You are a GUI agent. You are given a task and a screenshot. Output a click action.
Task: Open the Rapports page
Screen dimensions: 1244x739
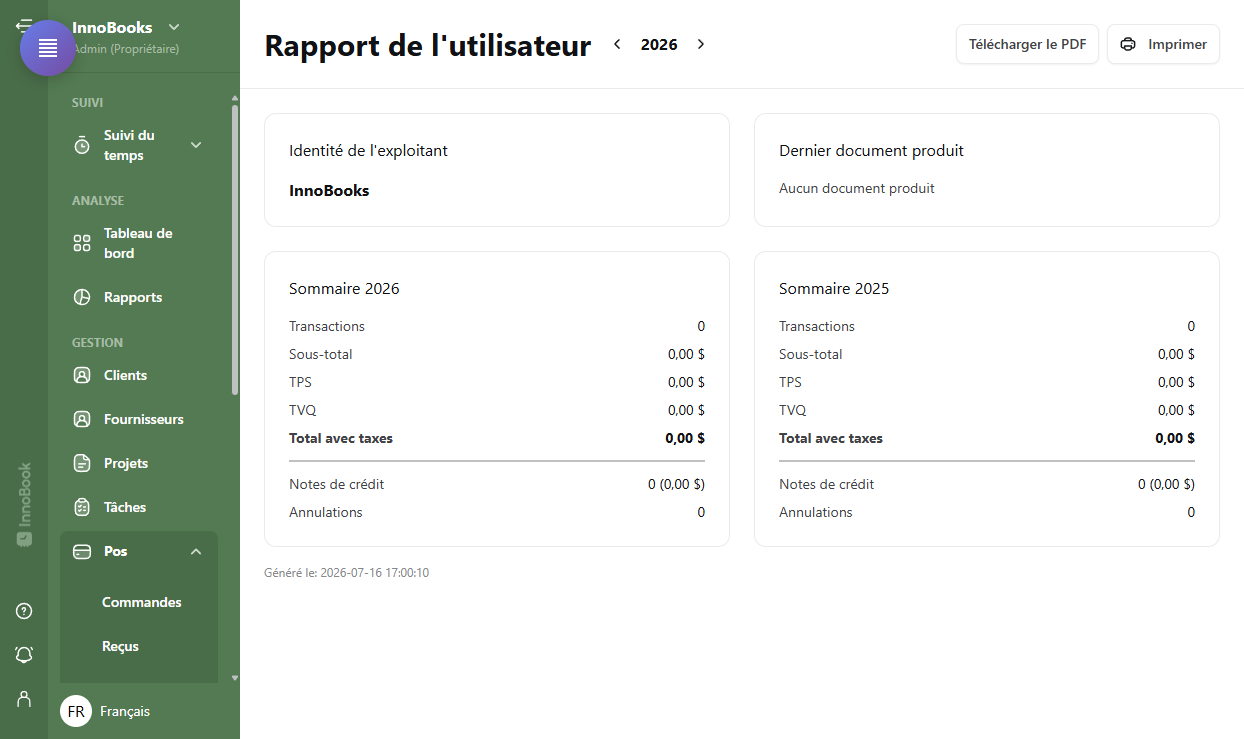[x=139, y=297]
